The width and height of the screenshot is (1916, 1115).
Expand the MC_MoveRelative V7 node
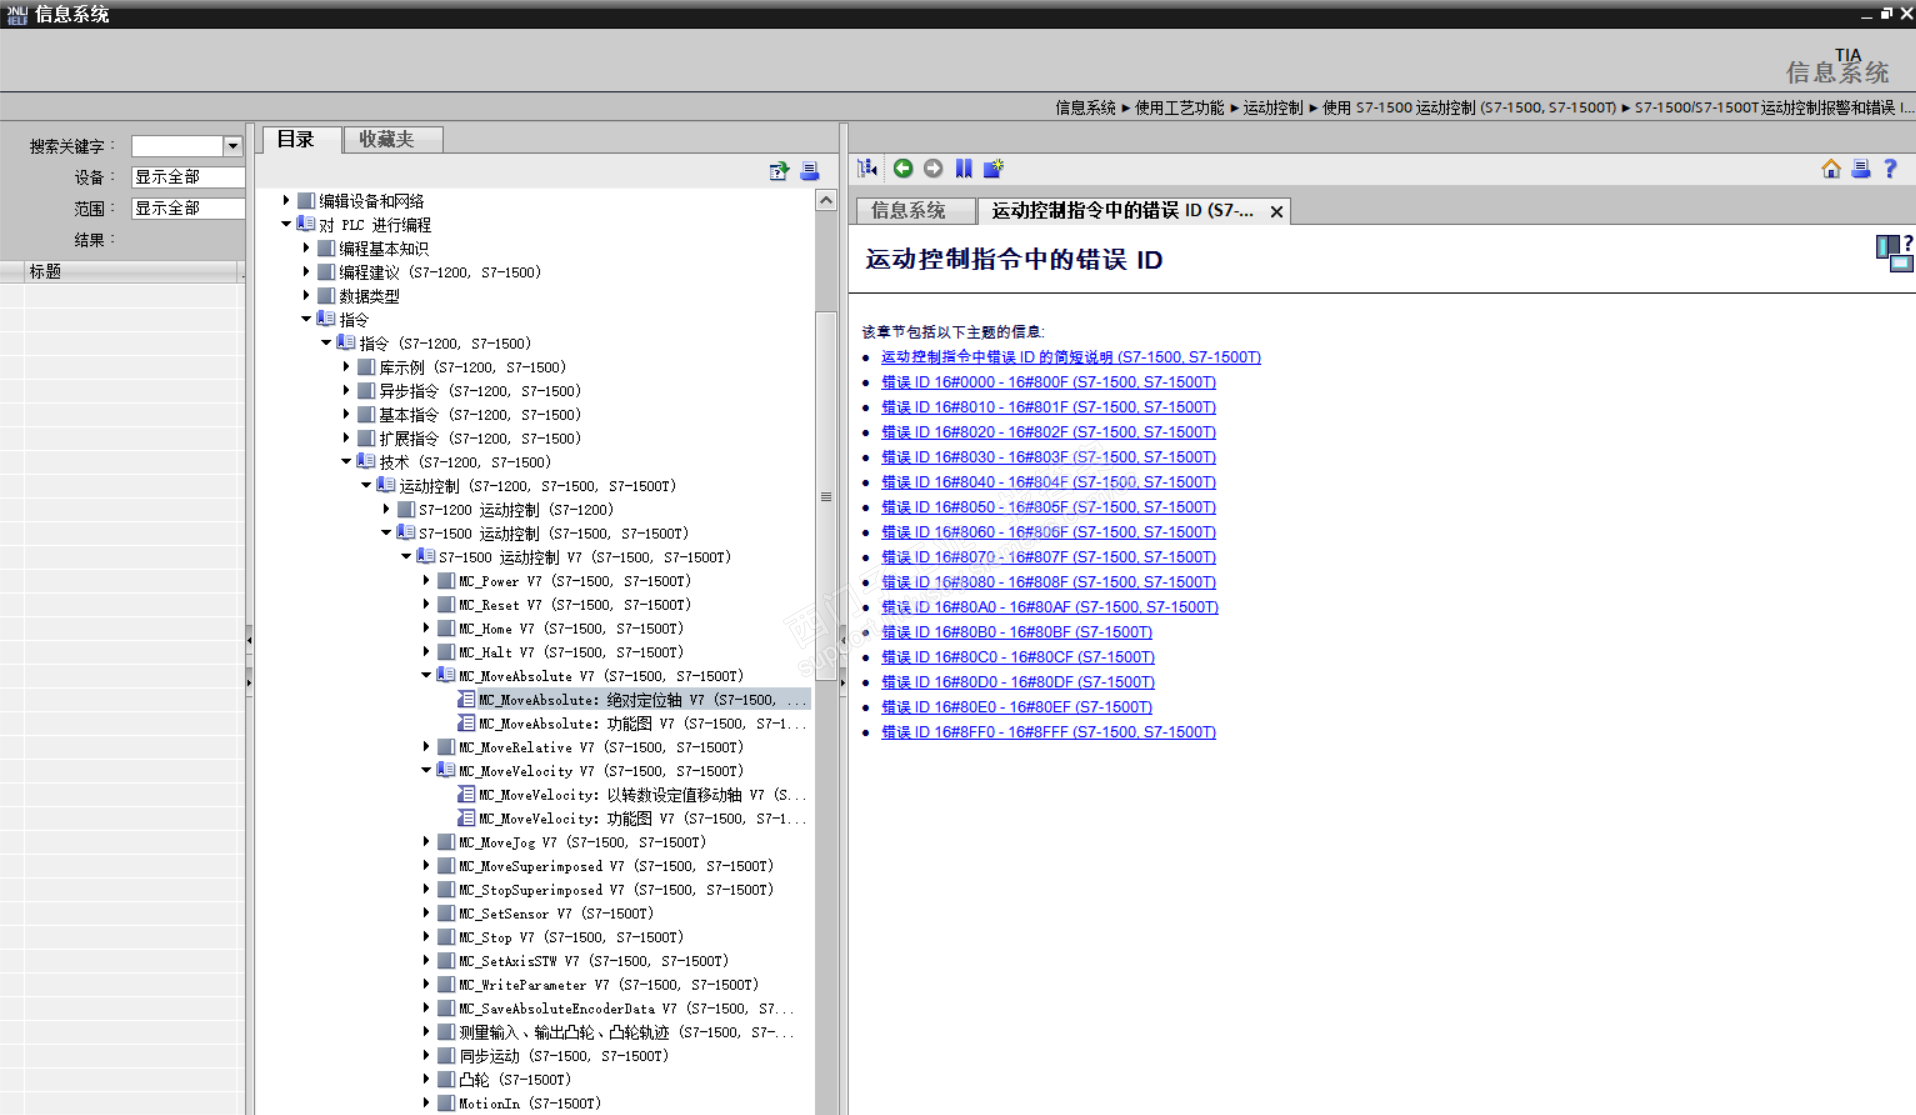coord(426,747)
